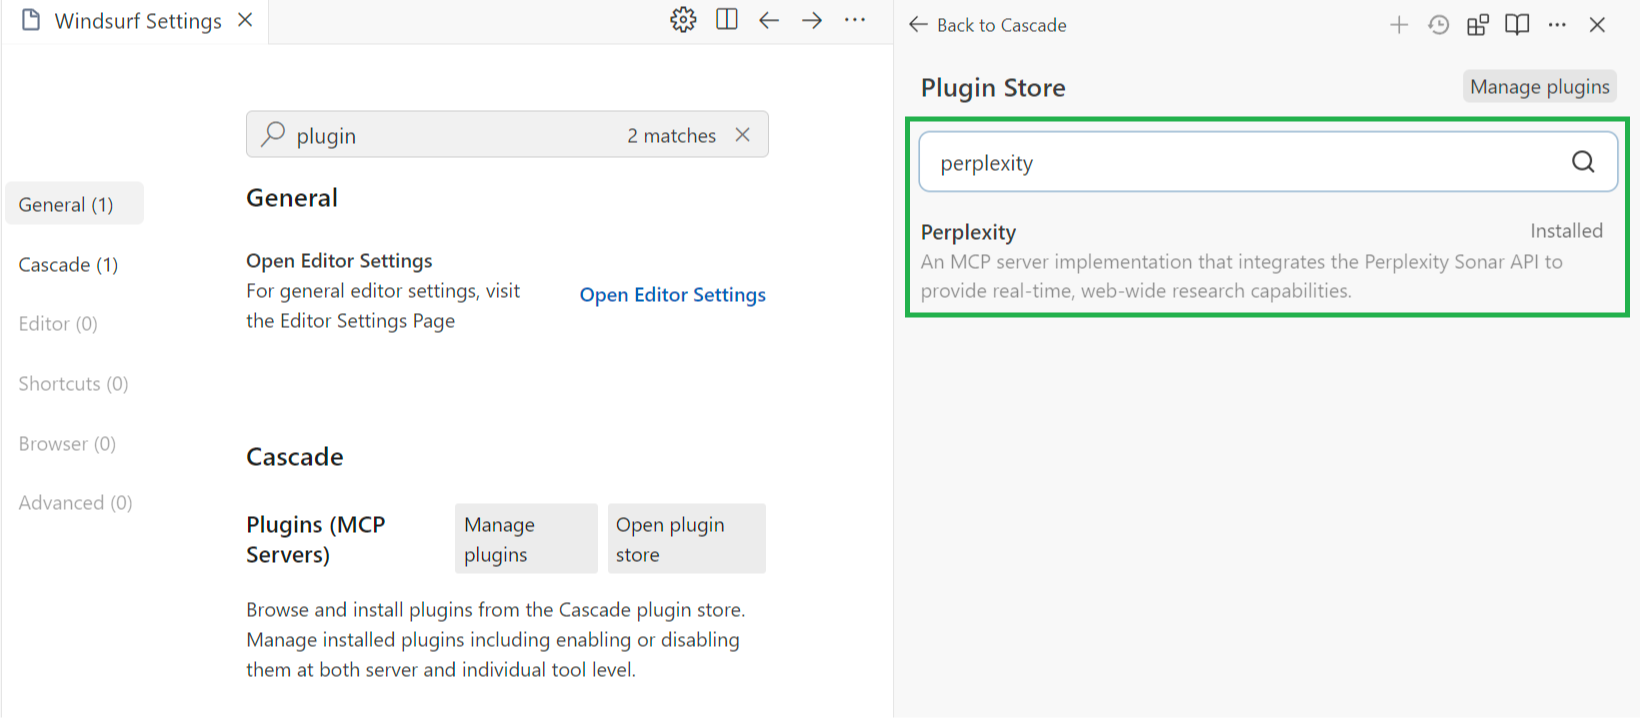Image resolution: width=1640 pixels, height=722 pixels.
Task: Select Cascade (1) in settings sidebar
Action: pyautogui.click(x=68, y=264)
